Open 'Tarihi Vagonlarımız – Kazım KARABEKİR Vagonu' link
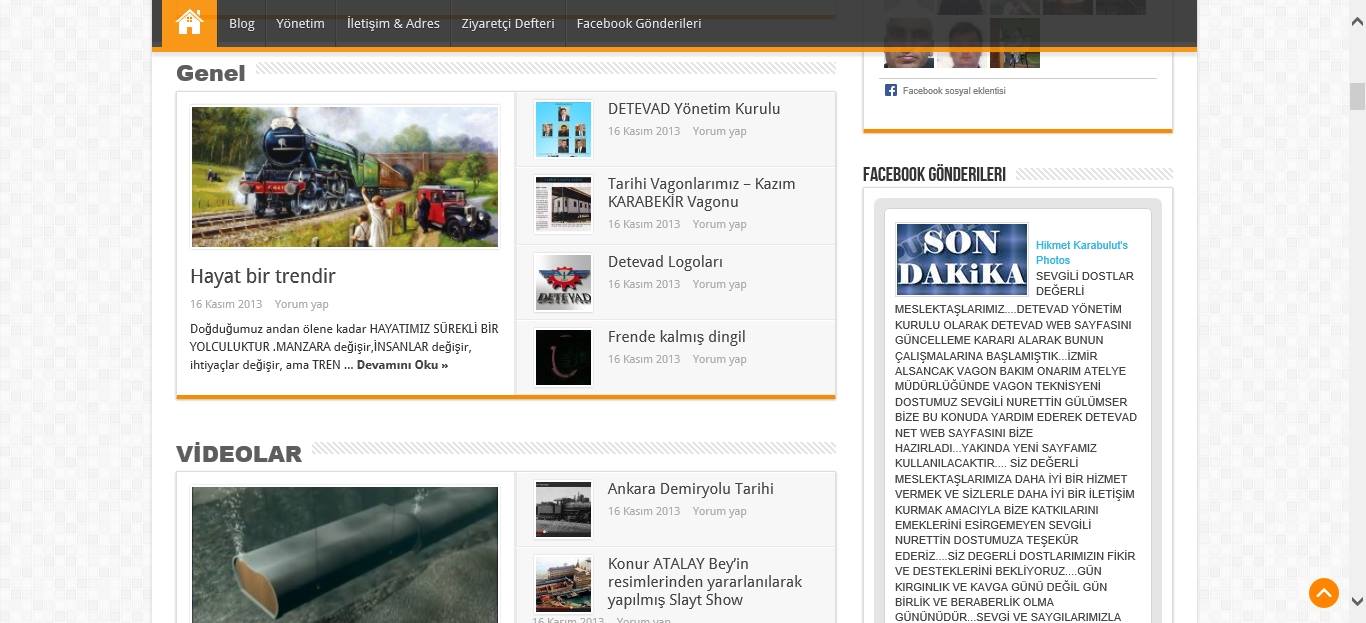The height and width of the screenshot is (623, 1366). tap(702, 193)
